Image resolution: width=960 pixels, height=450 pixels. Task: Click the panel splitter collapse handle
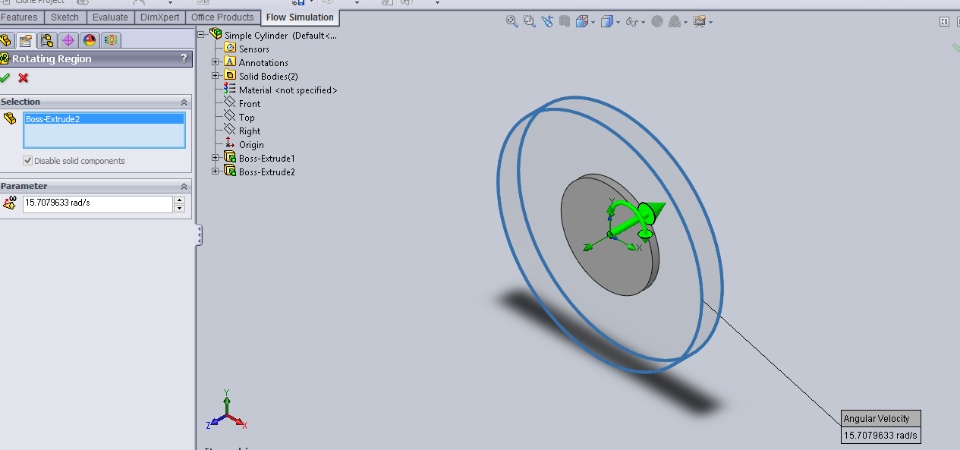pos(199,235)
